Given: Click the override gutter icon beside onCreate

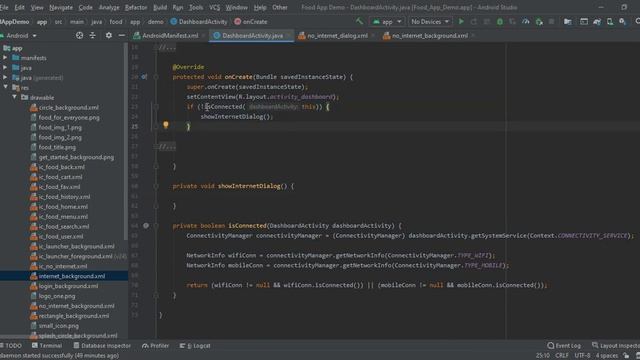Looking at the screenshot, I should [x=144, y=77].
